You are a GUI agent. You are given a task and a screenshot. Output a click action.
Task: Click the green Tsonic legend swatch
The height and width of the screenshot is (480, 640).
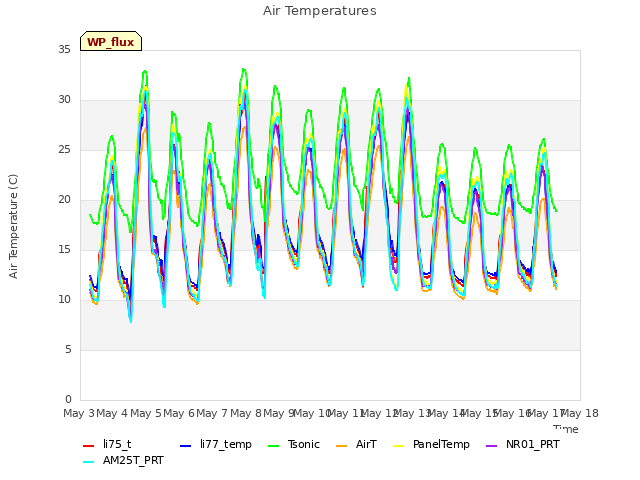(273, 446)
